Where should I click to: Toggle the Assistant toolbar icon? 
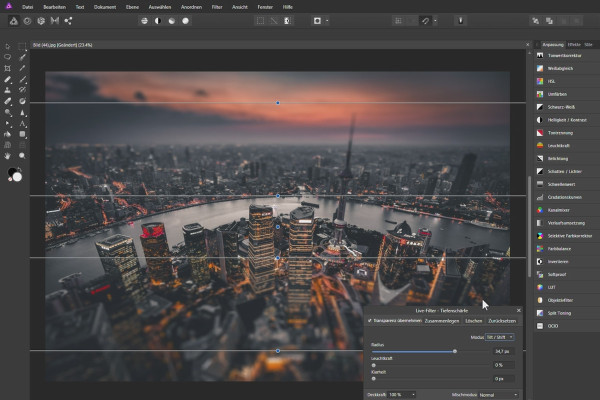(461, 21)
